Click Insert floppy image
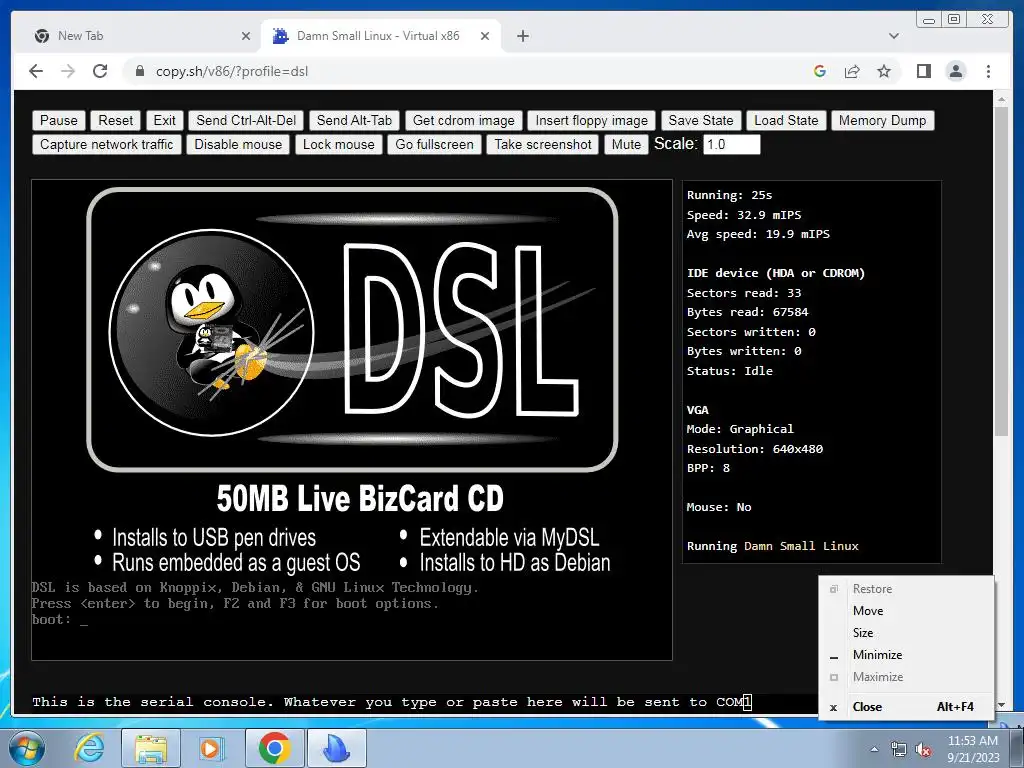 592,120
